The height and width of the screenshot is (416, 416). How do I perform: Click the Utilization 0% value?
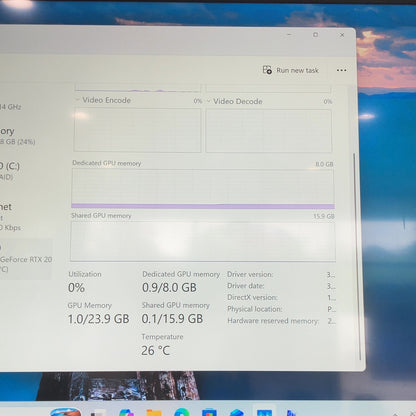[x=76, y=288]
